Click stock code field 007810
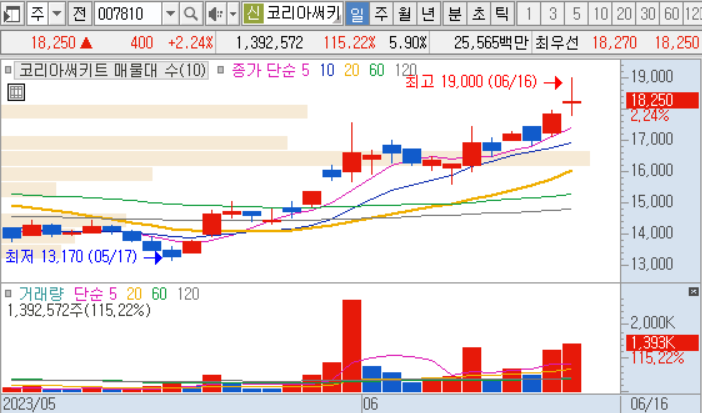The height and width of the screenshot is (413, 702). (x=128, y=13)
